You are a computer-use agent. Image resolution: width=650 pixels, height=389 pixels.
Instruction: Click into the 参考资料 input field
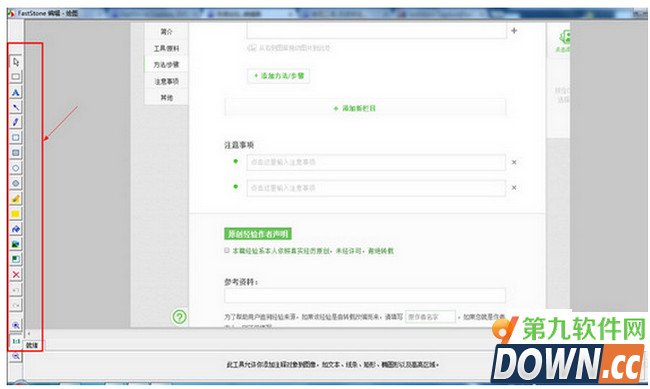[365, 296]
